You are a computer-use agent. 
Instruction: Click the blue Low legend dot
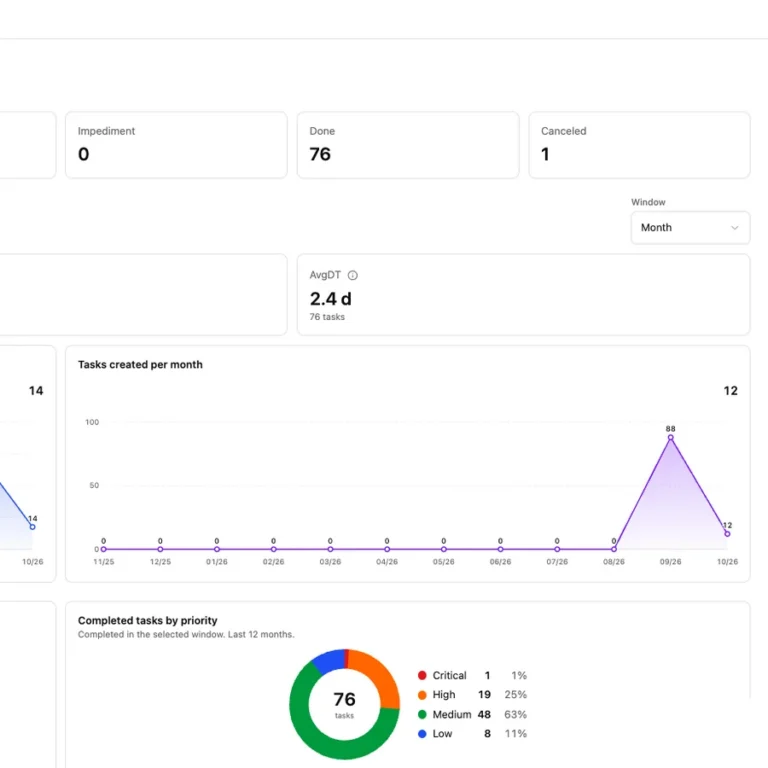pyautogui.click(x=422, y=734)
